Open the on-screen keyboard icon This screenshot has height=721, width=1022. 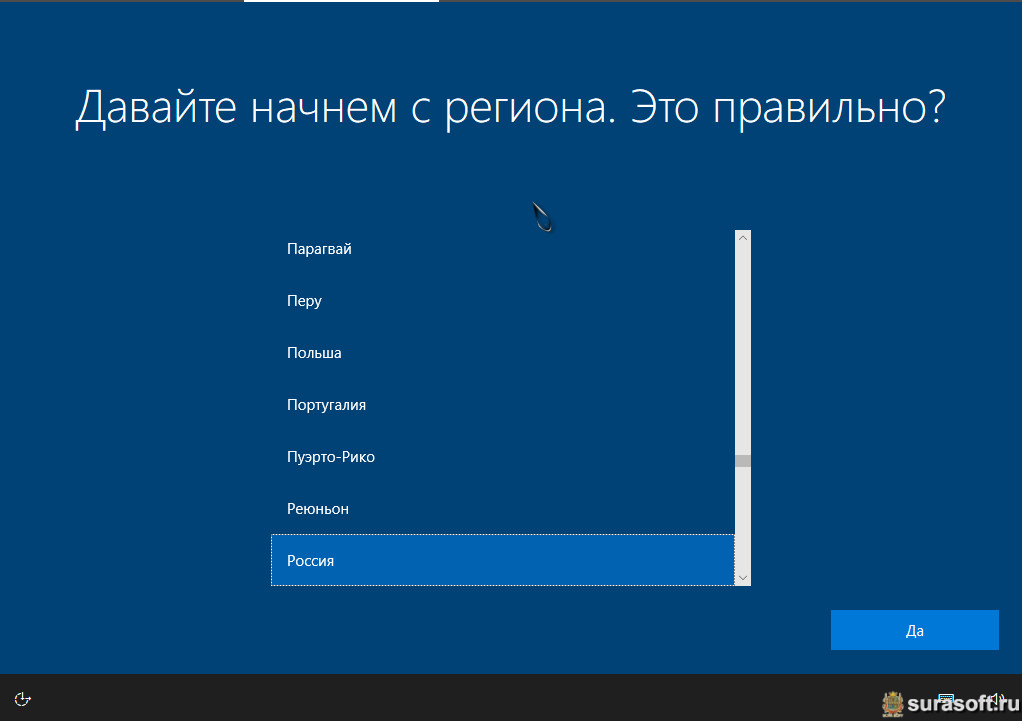945,698
